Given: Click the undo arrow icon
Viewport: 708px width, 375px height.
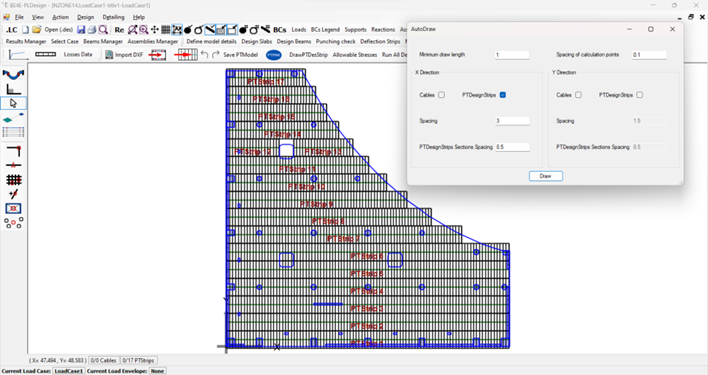Looking at the screenshot, I should click(205, 55).
